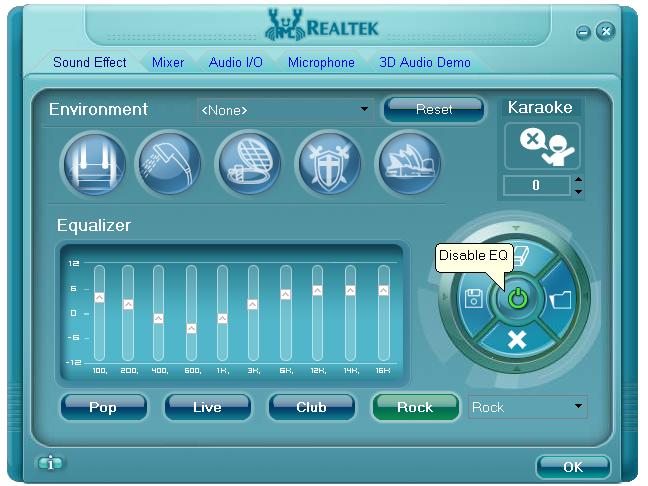This screenshot has height=486, width=648.
Task: Click the 600 Hz equalizer slider handle
Action: pos(191,329)
